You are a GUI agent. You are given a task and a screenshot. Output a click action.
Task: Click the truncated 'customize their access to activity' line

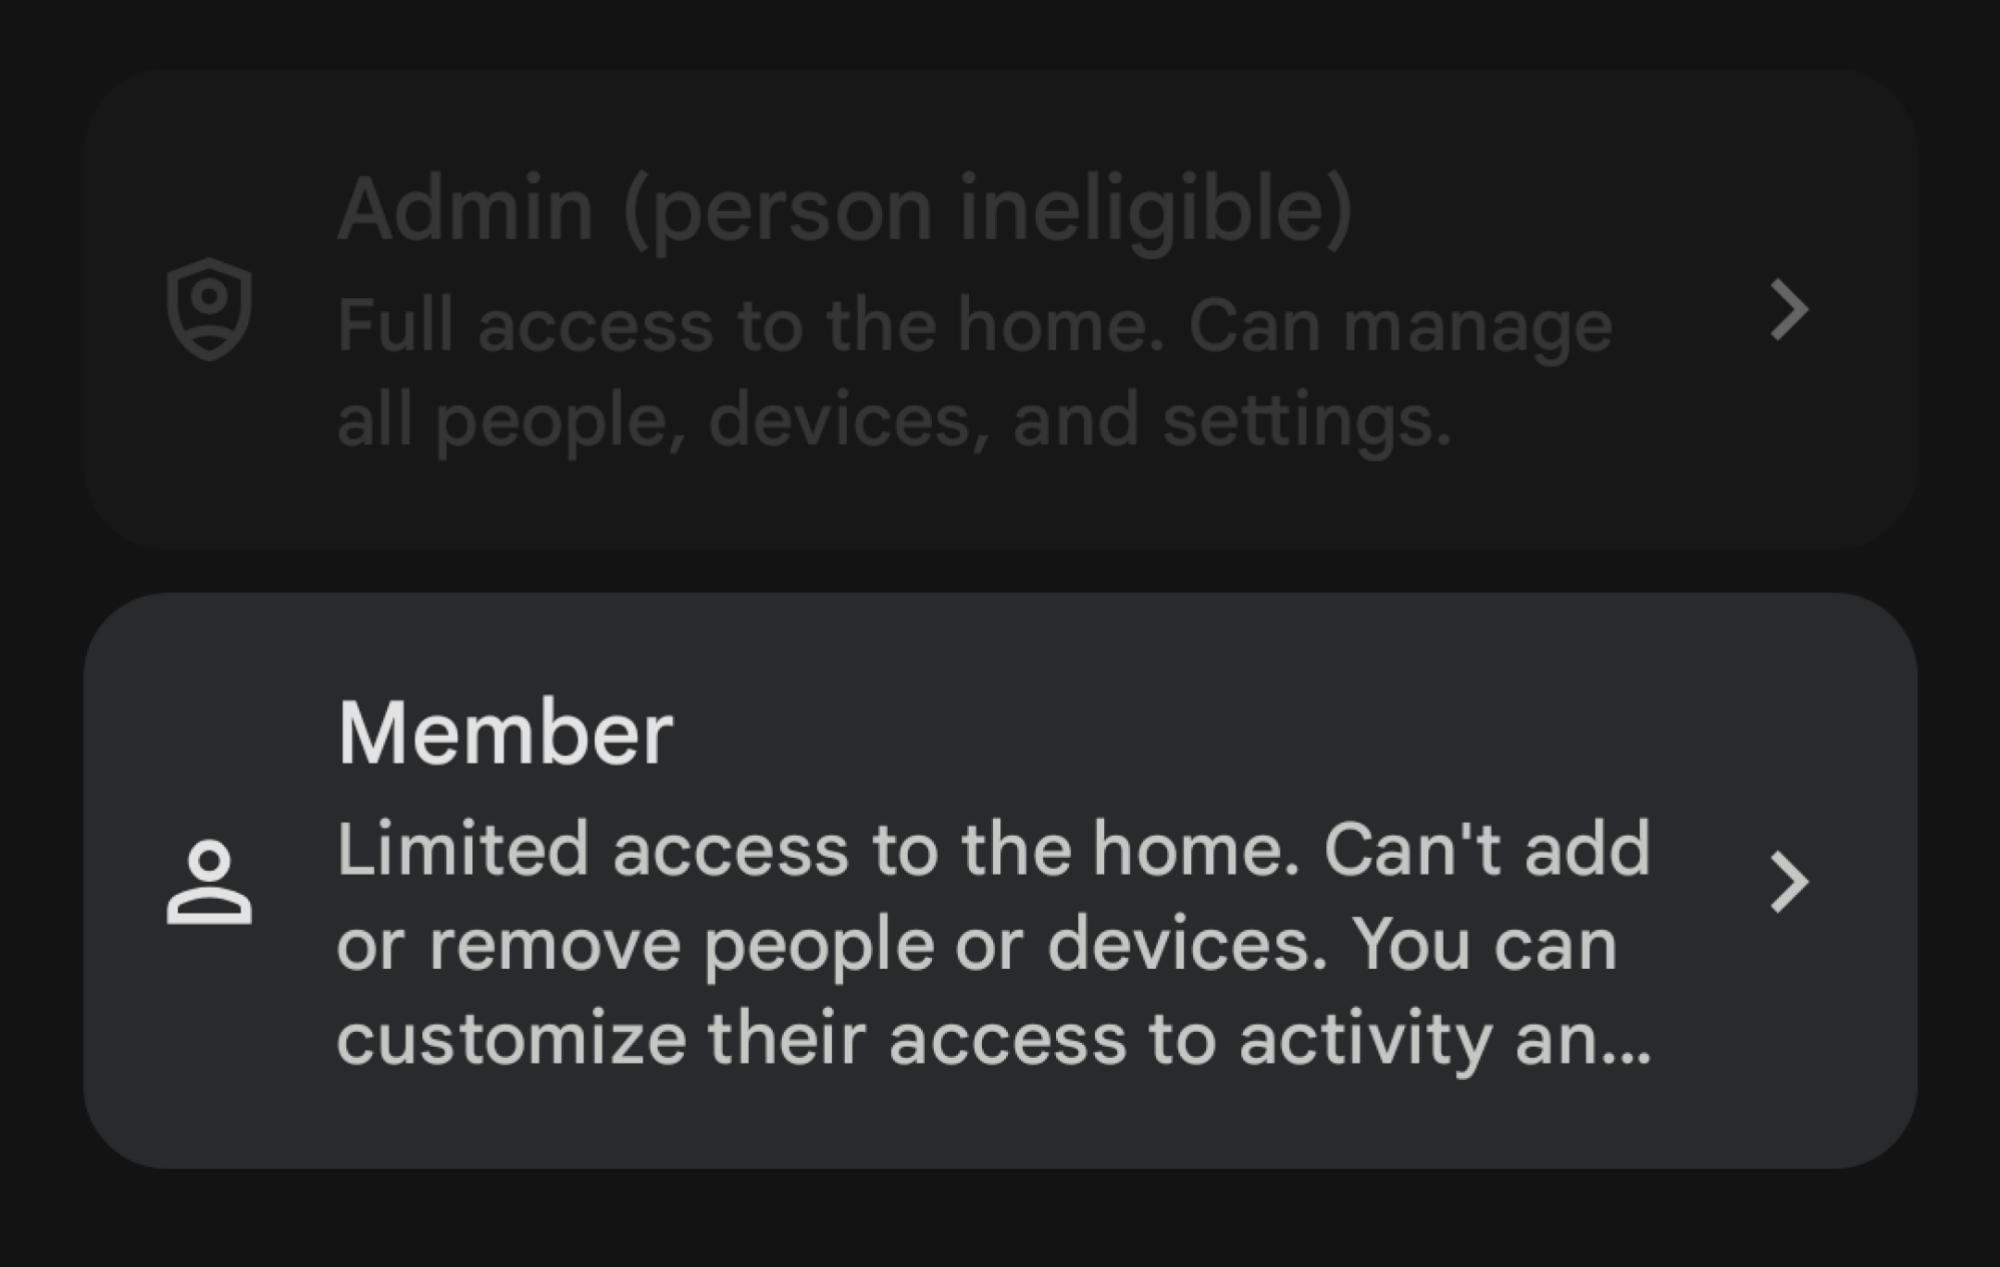tap(992, 1038)
